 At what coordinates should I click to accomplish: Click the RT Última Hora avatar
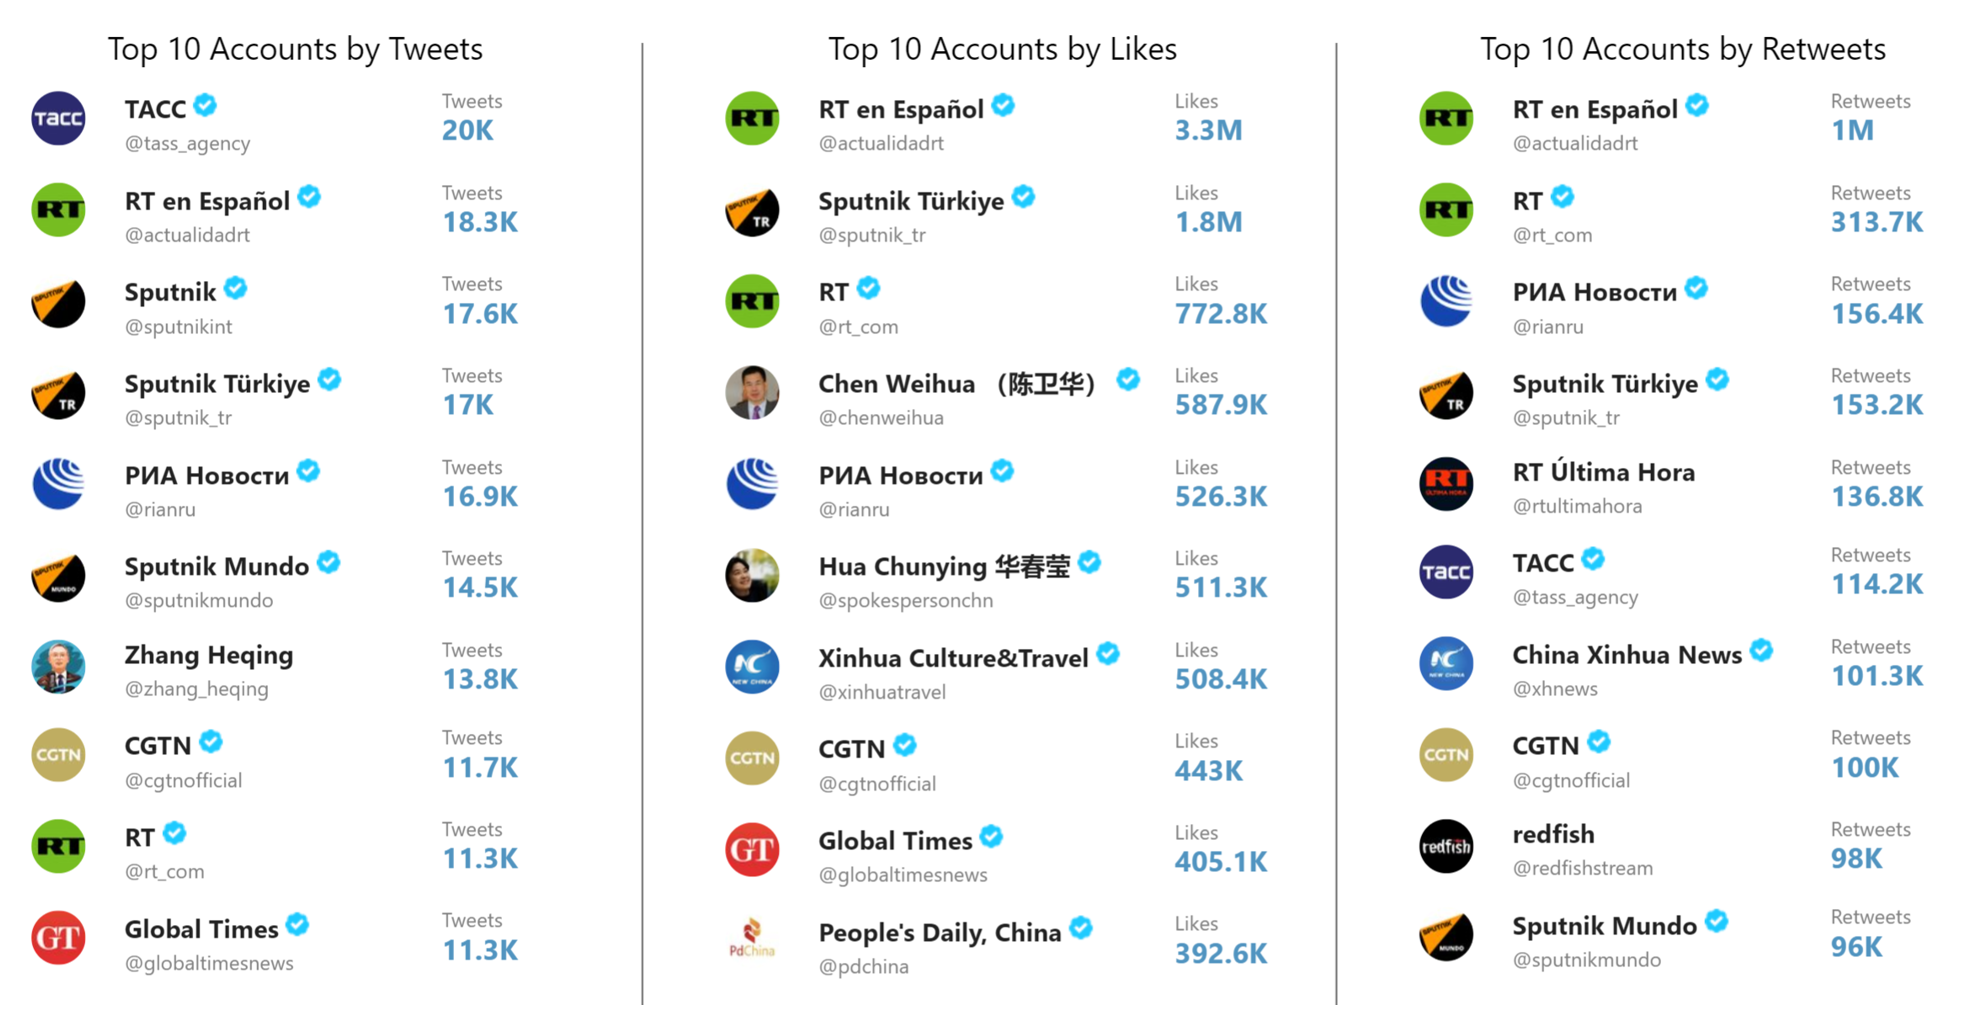pos(1446,484)
